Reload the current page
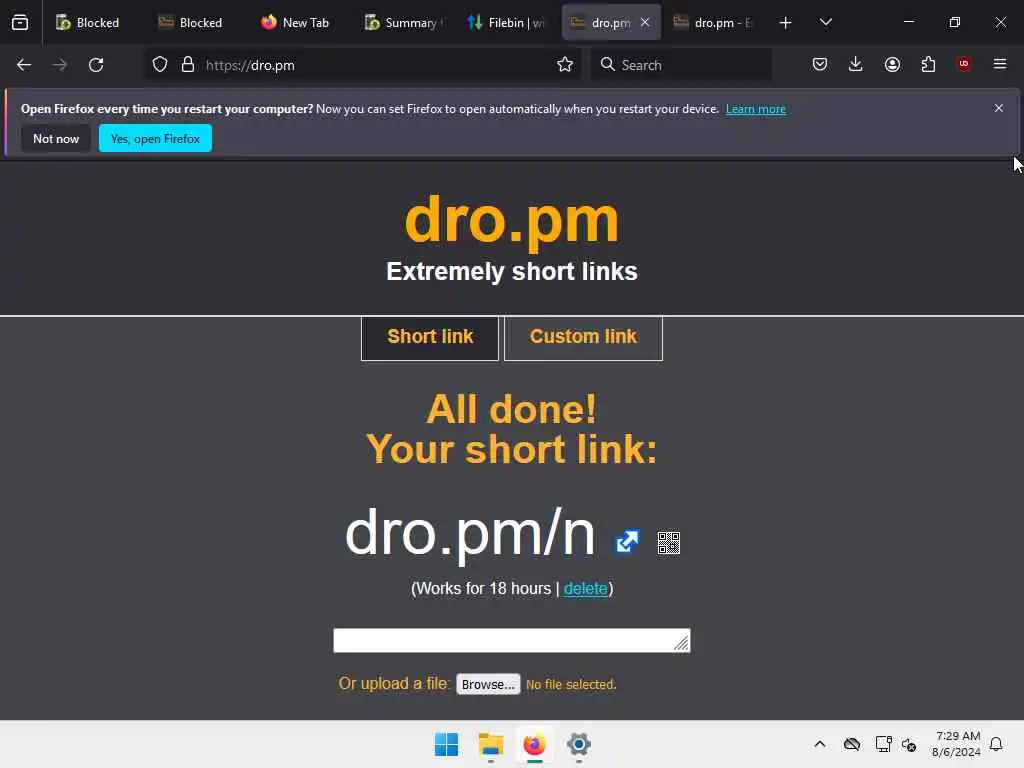Image resolution: width=1024 pixels, height=768 pixels. (x=96, y=65)
